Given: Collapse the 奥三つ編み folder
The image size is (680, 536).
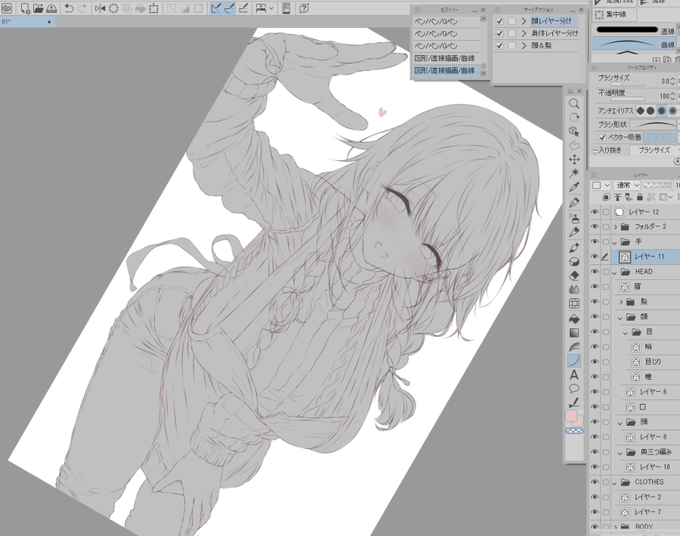Looking at the screenshot, I should 620,453.
